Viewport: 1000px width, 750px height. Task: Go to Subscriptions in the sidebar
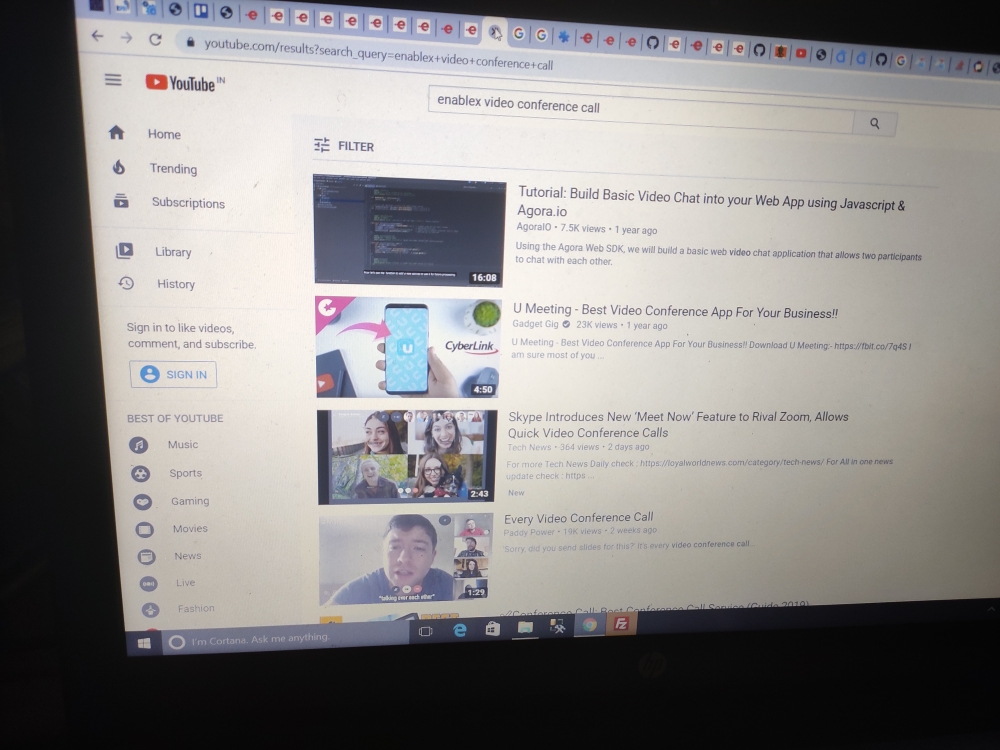click(187, 203)
